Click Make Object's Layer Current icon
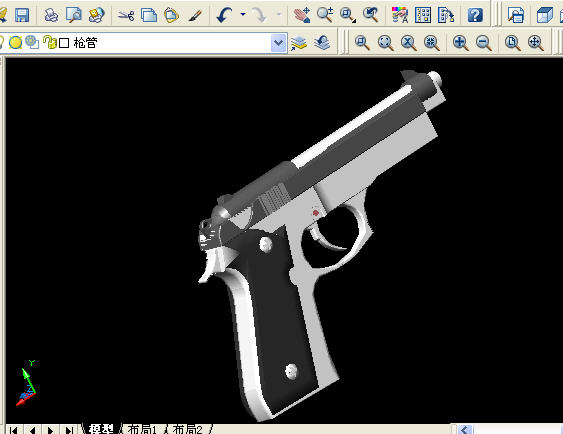 [x=299, y=43]
